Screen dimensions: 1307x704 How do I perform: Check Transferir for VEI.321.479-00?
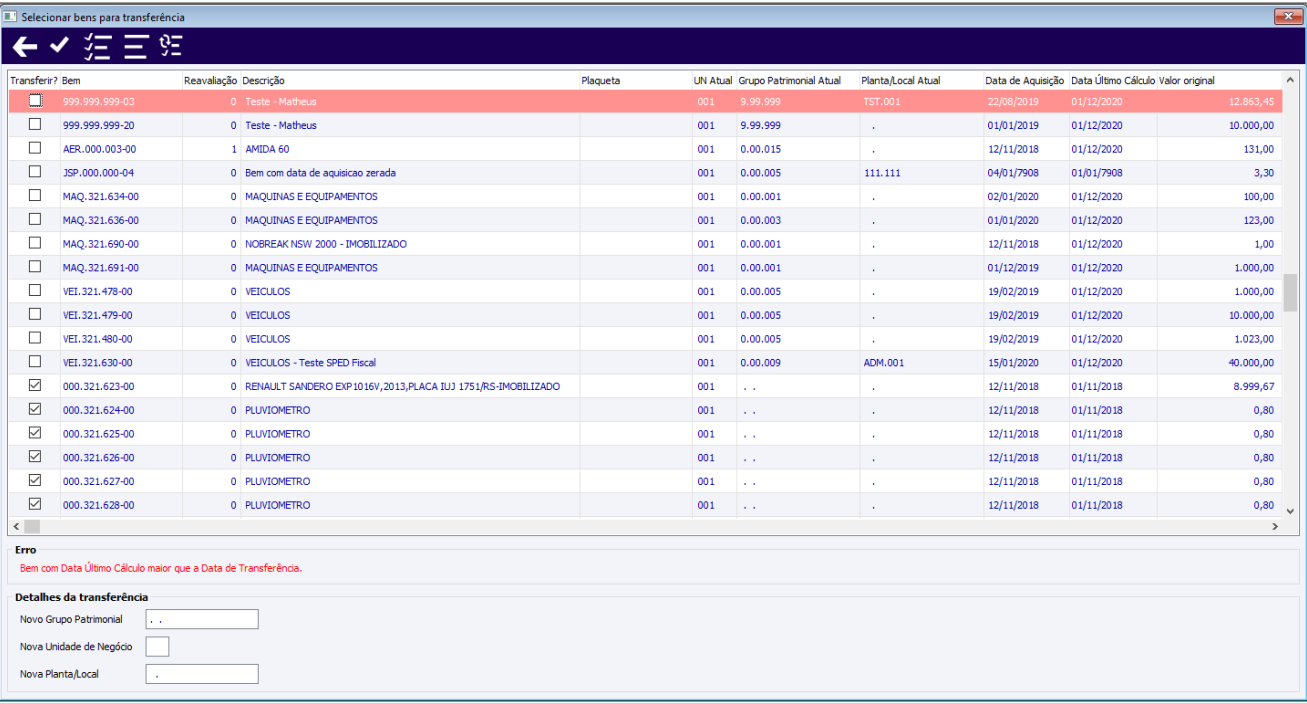35,314
